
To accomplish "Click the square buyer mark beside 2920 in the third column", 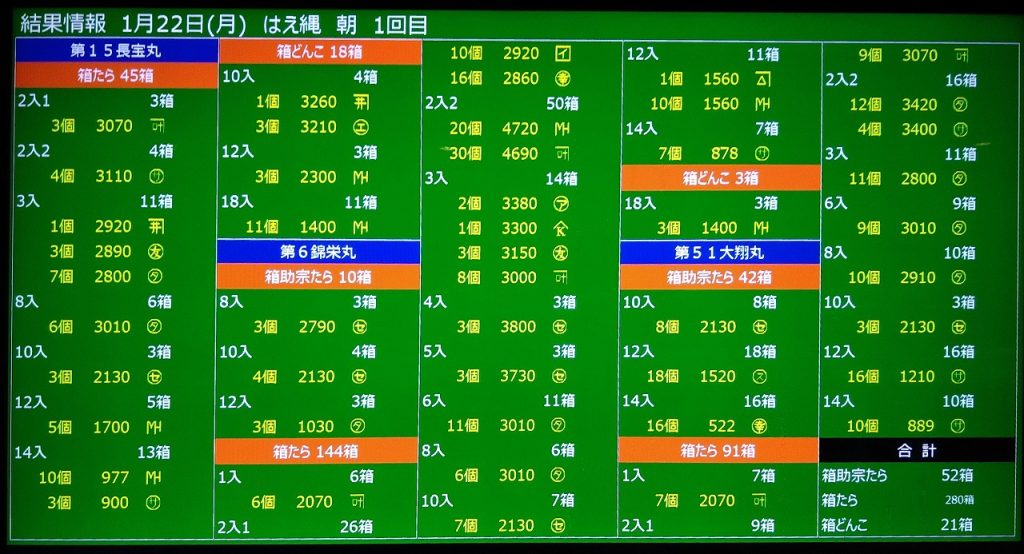I will pos(562,54).
